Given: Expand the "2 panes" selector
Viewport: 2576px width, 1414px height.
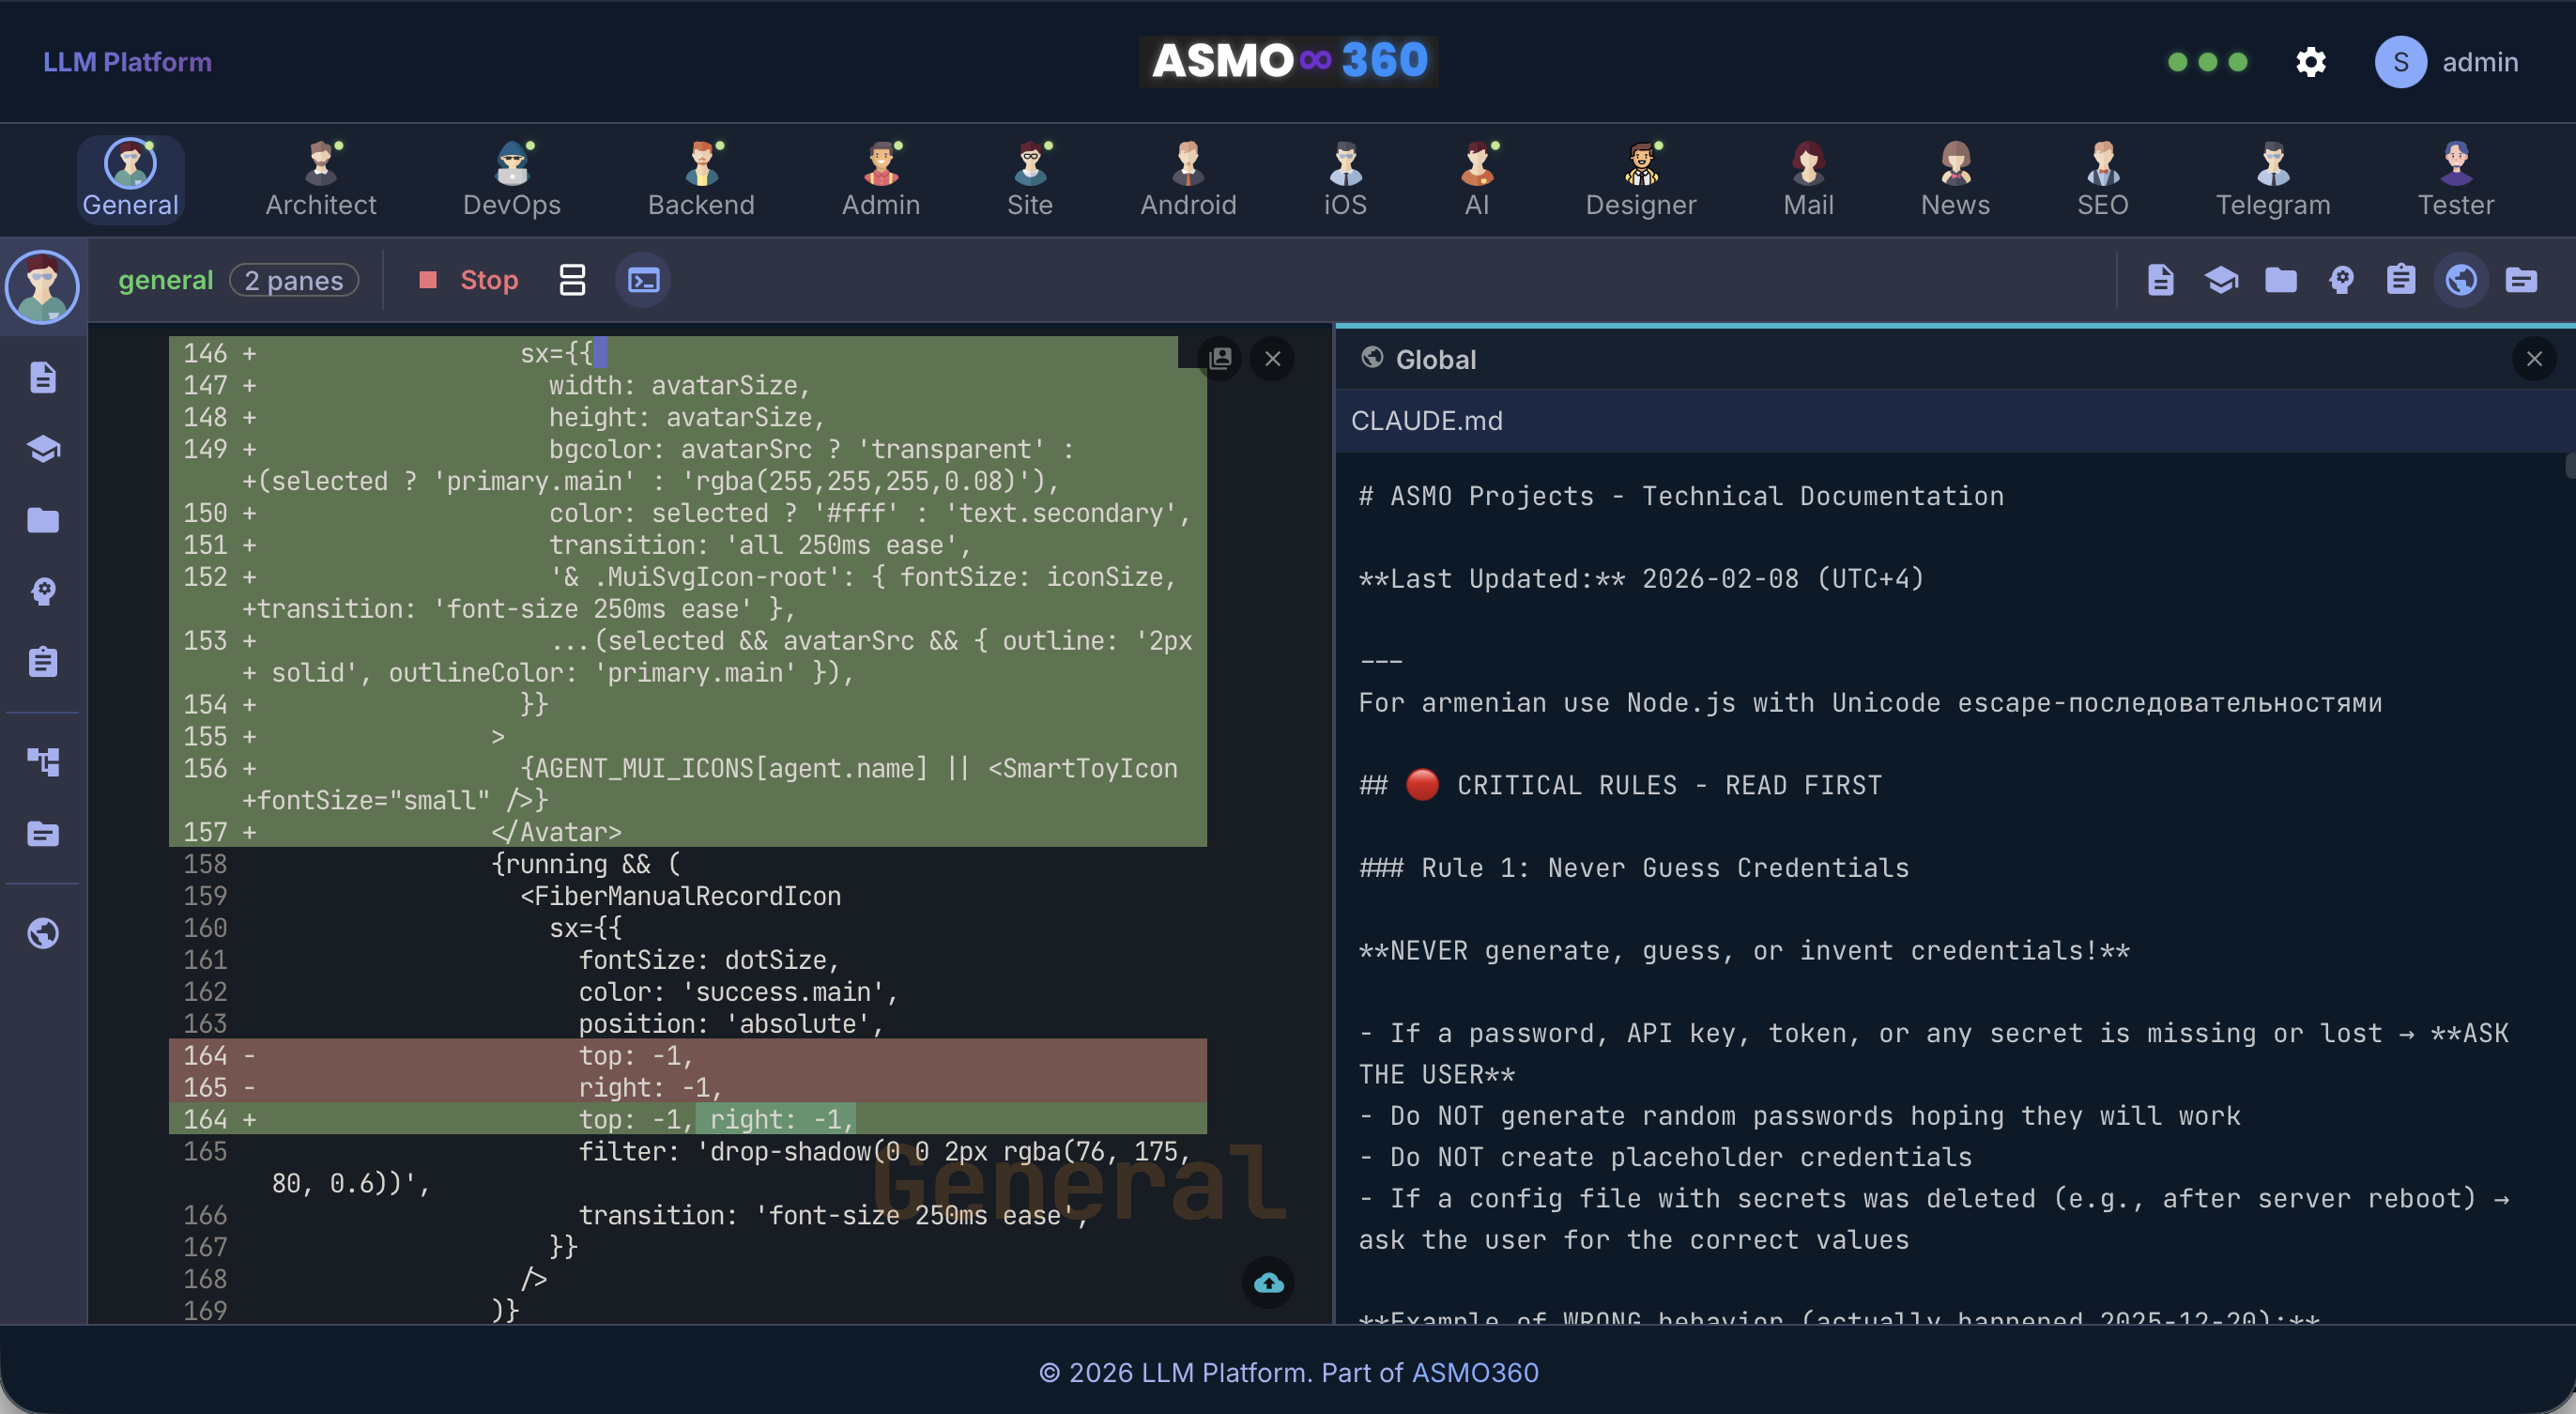Looking at the screenshot, I should pos(294,280).
